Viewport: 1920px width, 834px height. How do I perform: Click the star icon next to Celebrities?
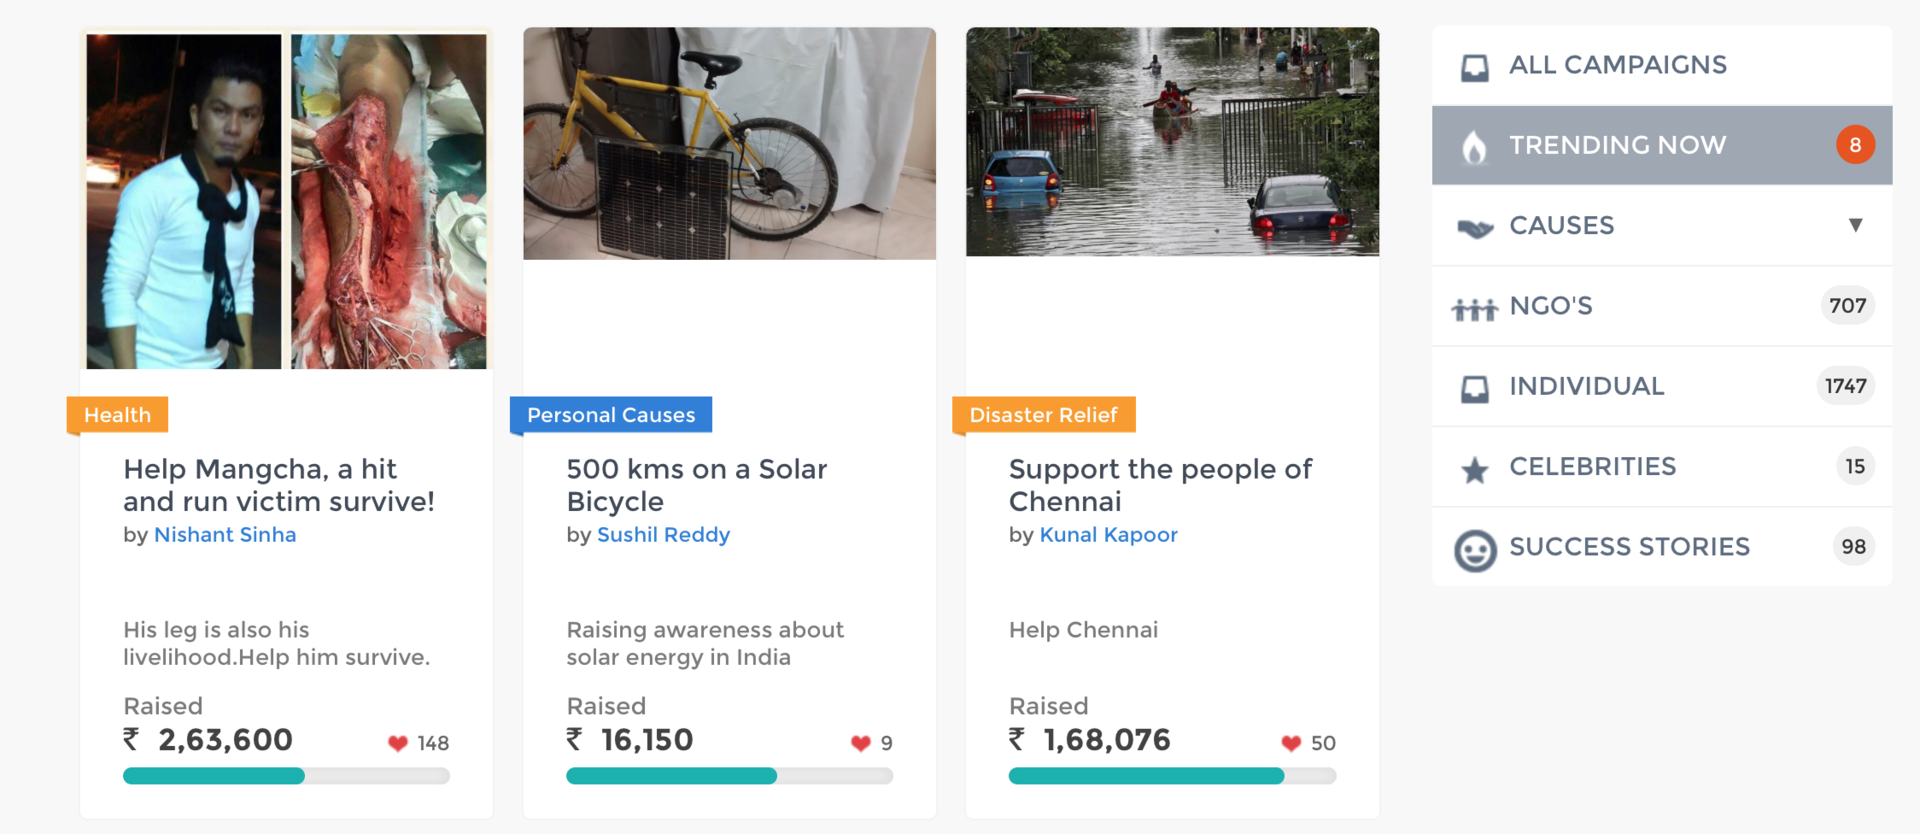[x=1474, y=469]
